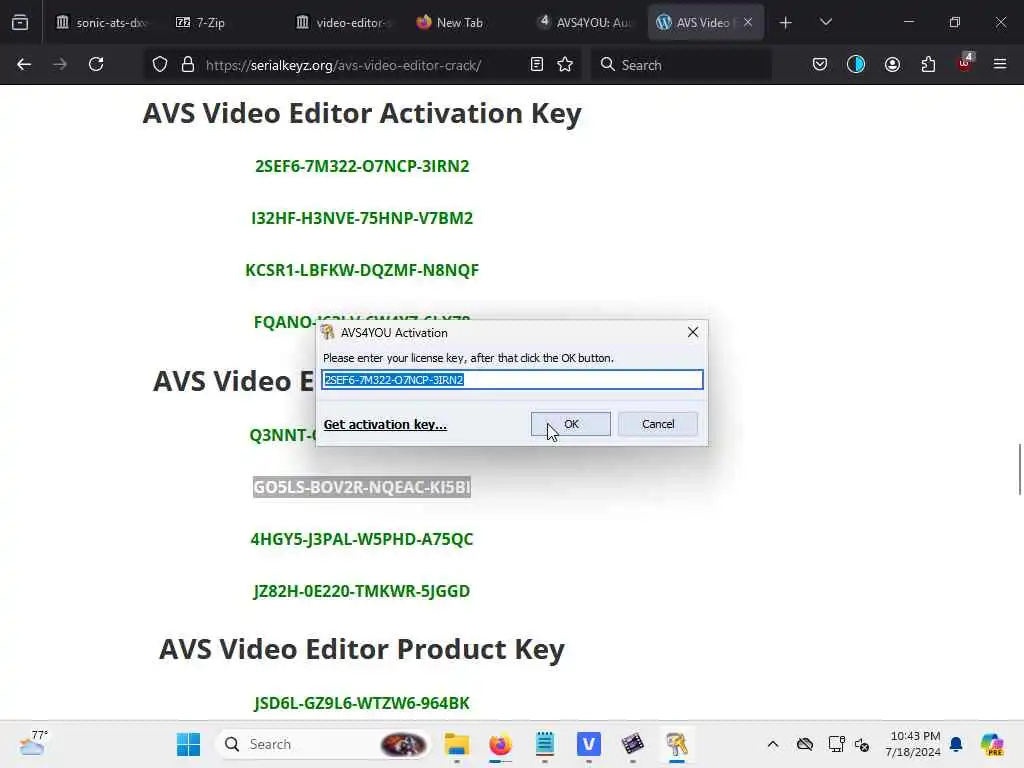Screen dimensions: 1024x768
Task: Switch to the AVS4YOU tab
Action: 585,23
